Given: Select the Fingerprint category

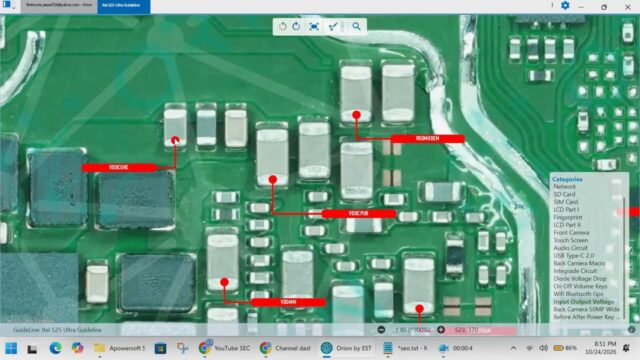Looking at the screenshot, I should coord(568,217).
